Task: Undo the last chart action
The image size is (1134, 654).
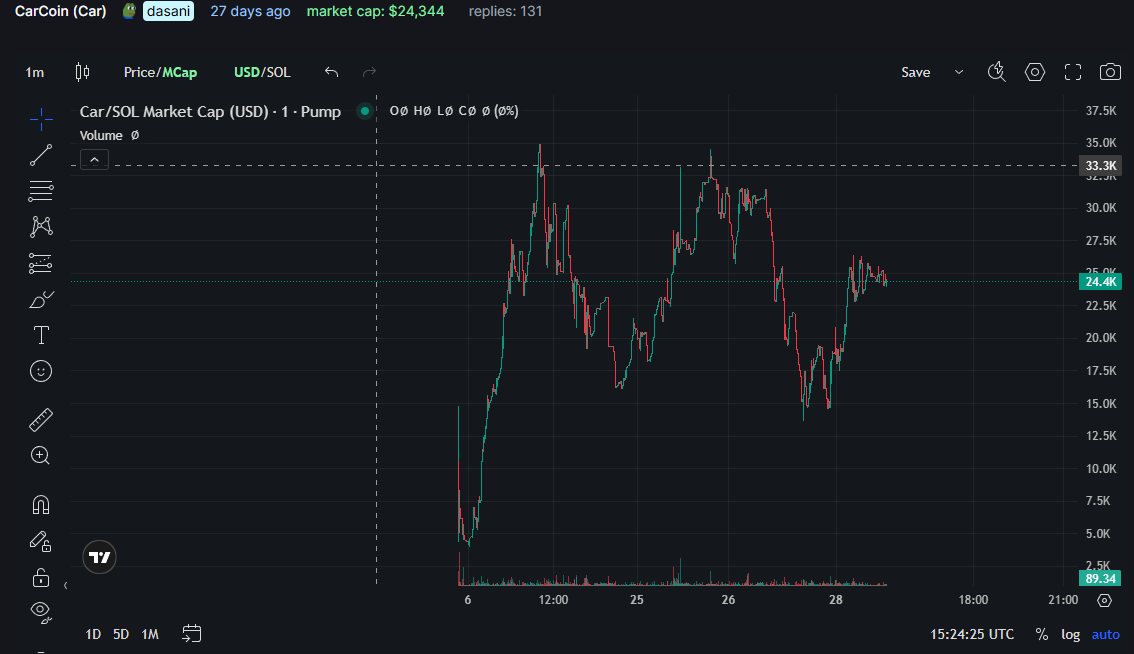Action: click(x=331, y=72)
